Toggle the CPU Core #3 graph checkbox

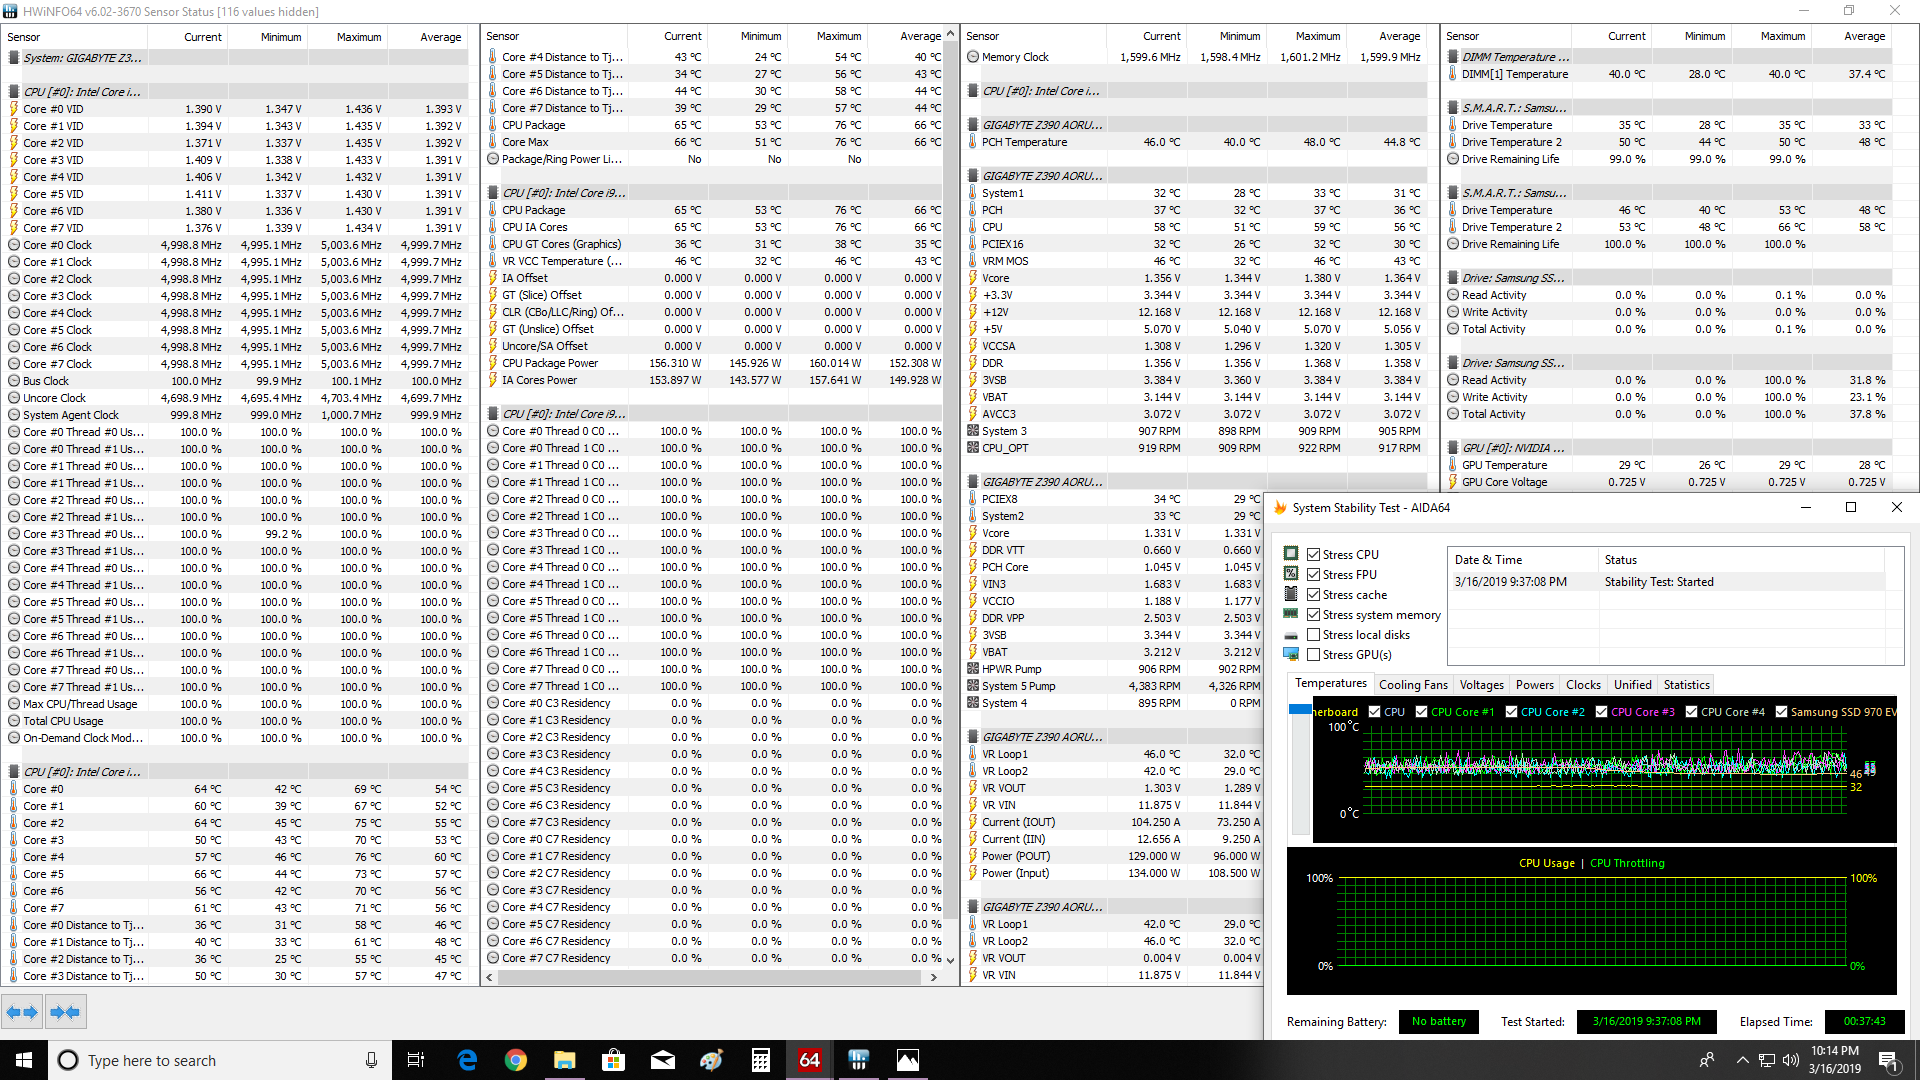tap(1601, 712)
